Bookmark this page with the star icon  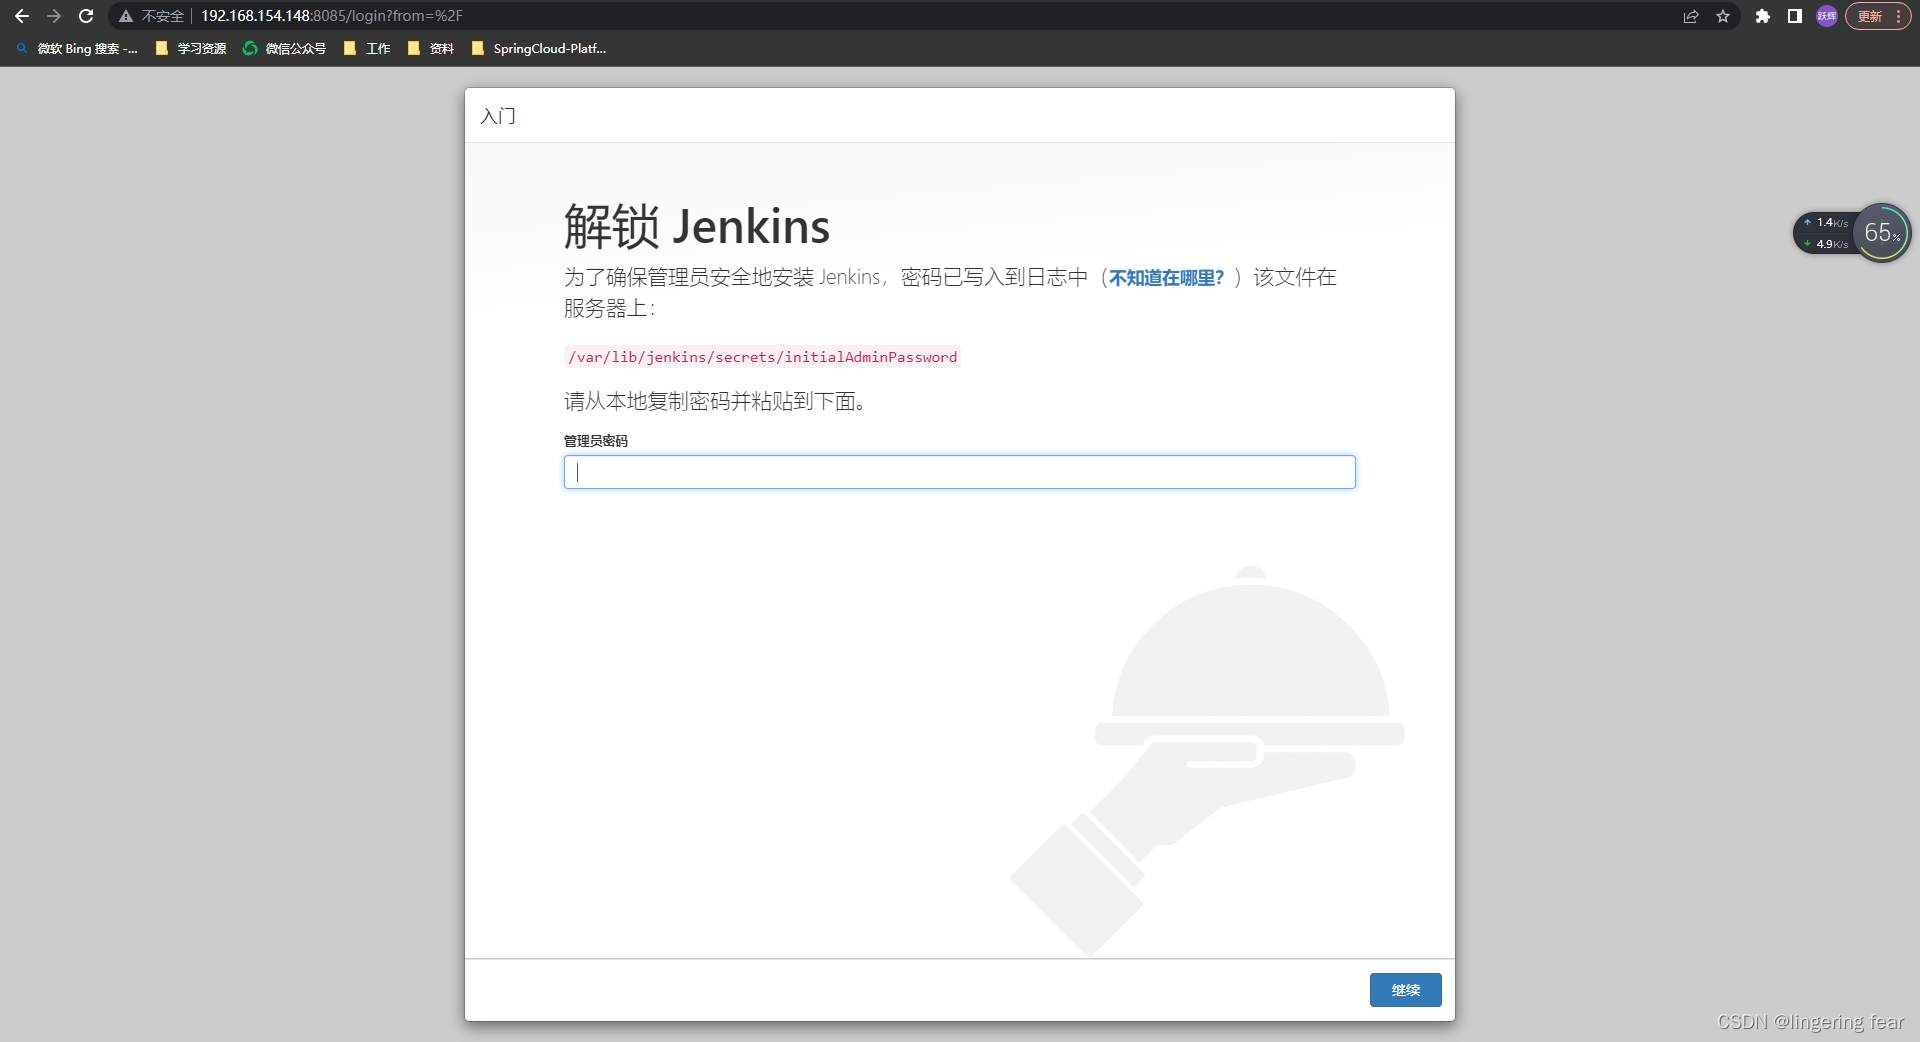(1723, 16)
